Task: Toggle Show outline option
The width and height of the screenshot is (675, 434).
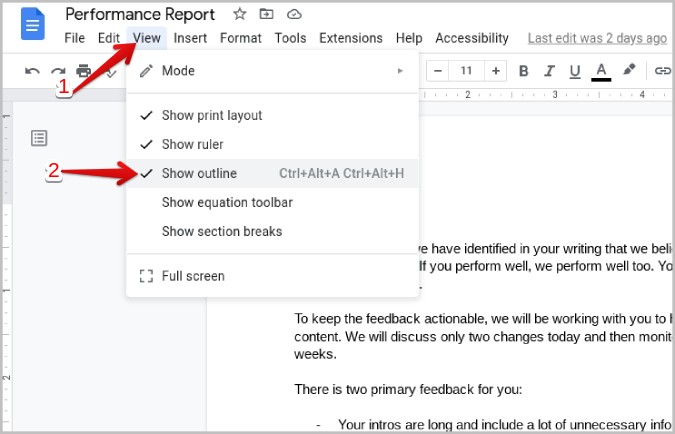Action: pyautogui.click(x=272, y=173)
